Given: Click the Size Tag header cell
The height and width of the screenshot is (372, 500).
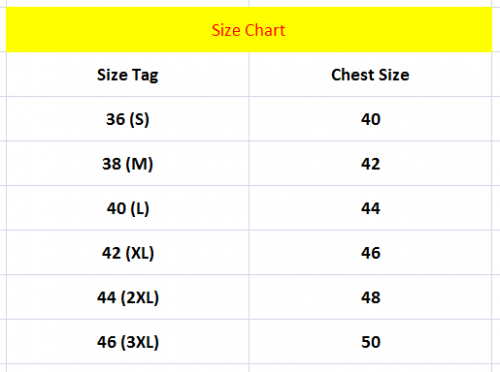Looking at the screenshot, I should point(128,74).
